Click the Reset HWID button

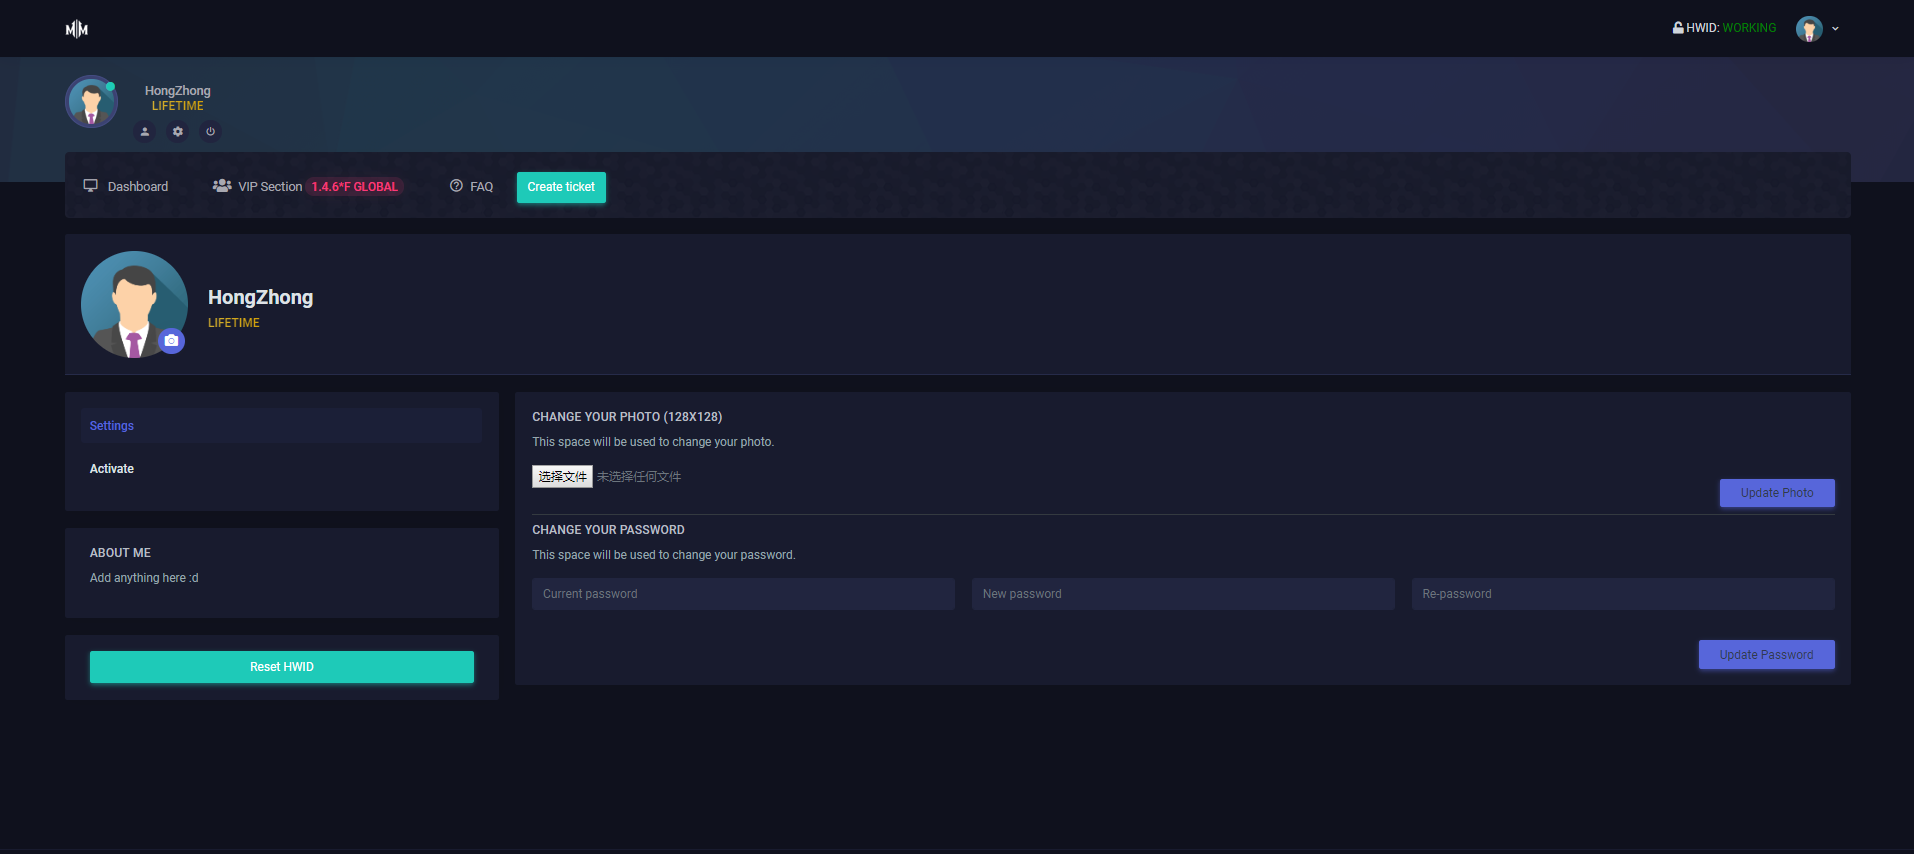click(x=282, y=667)
